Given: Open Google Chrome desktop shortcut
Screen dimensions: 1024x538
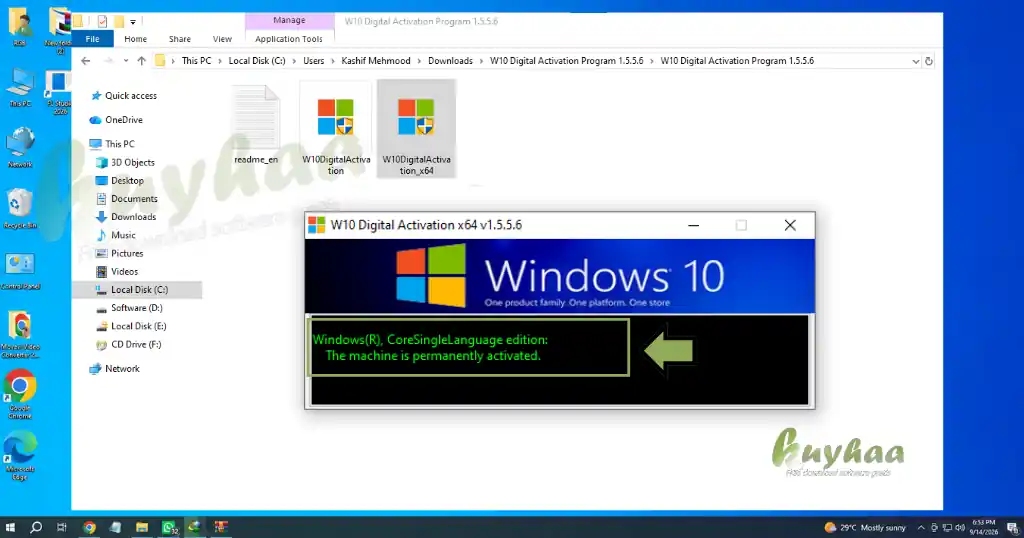Looking at the screenshot, I should click(20, 394).
